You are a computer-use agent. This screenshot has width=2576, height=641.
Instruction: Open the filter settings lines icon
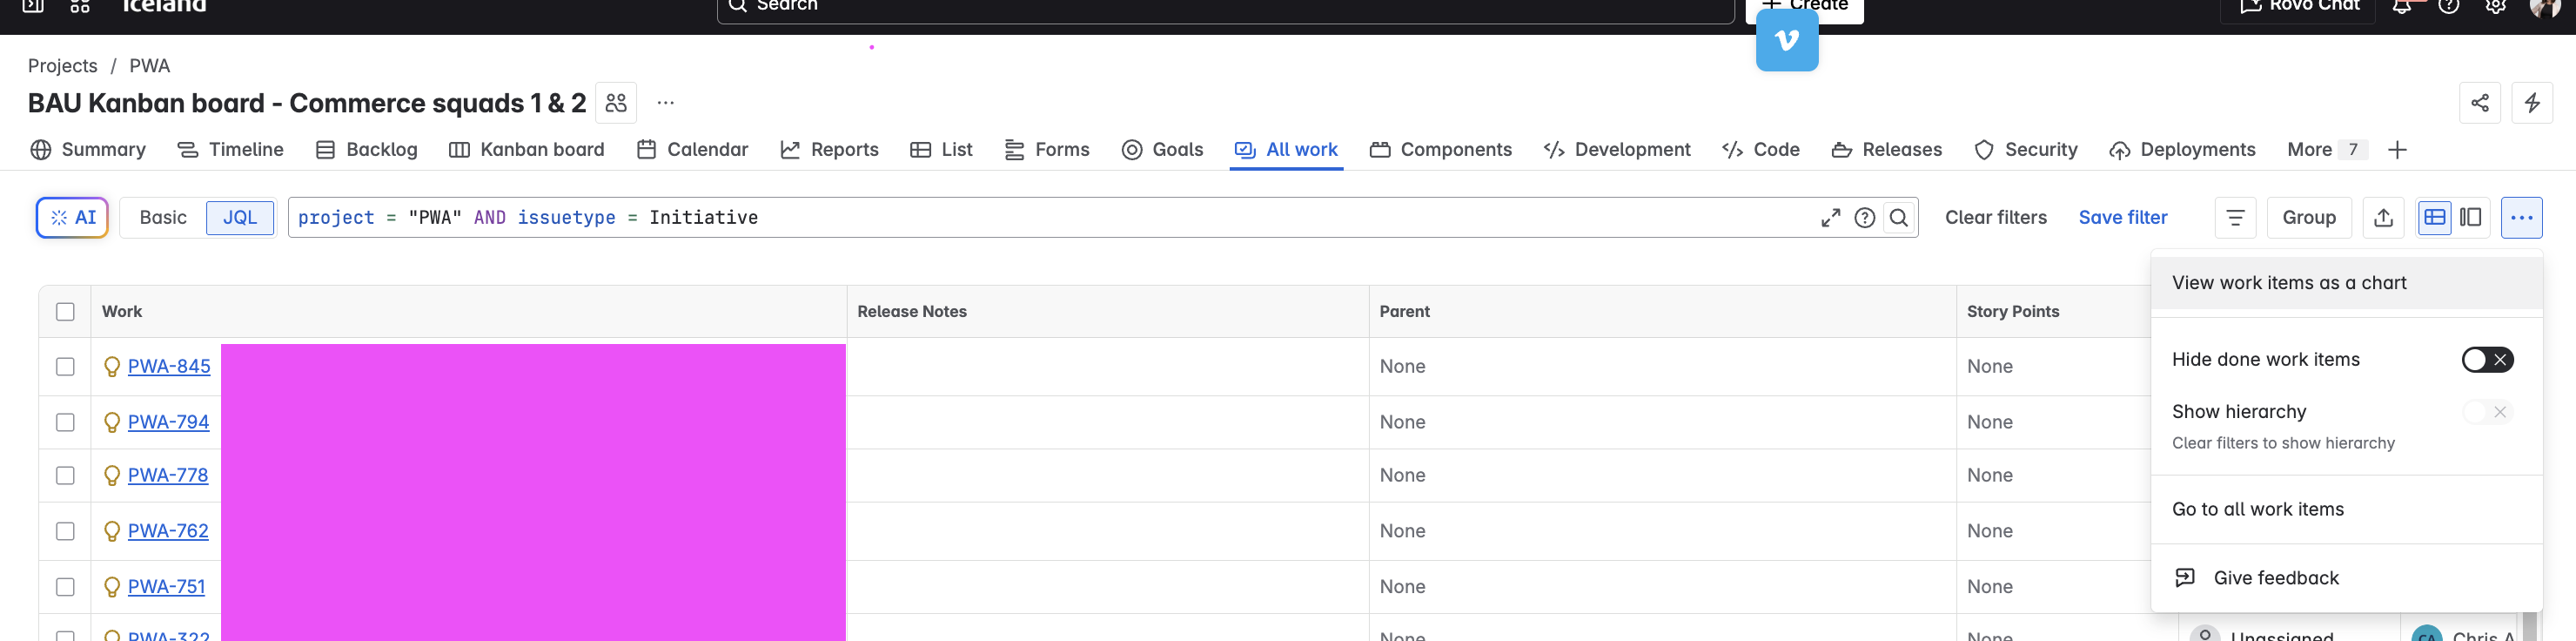pyautogui.click(x=2236, y=218)
